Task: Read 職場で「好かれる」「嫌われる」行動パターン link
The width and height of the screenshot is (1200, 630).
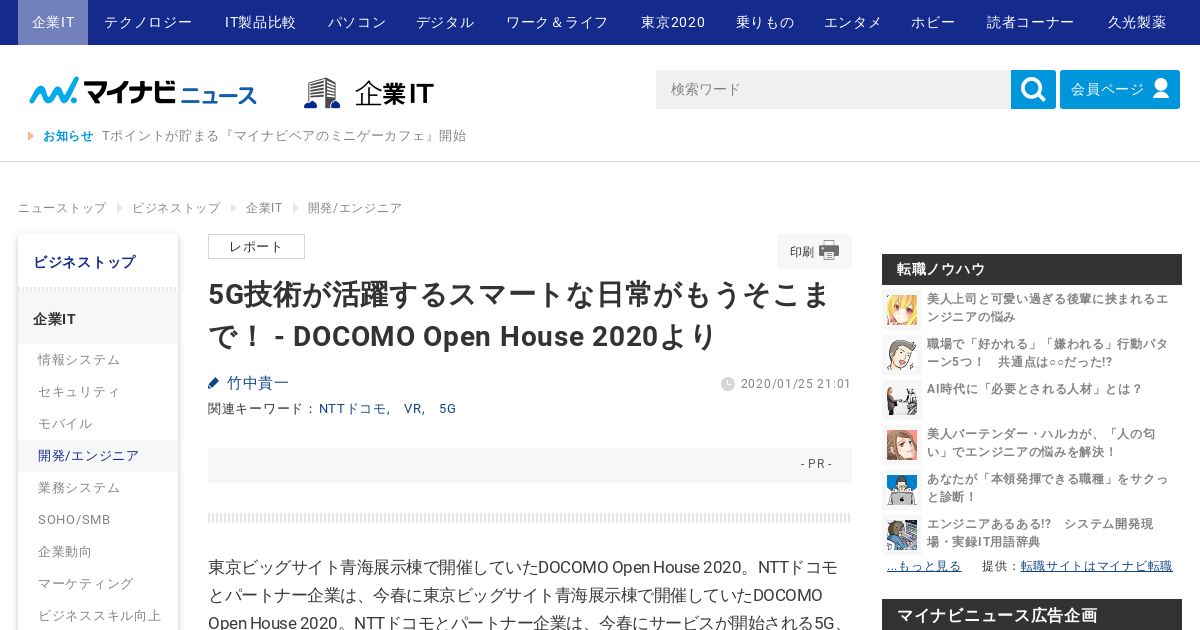Action: [1047, 353]
